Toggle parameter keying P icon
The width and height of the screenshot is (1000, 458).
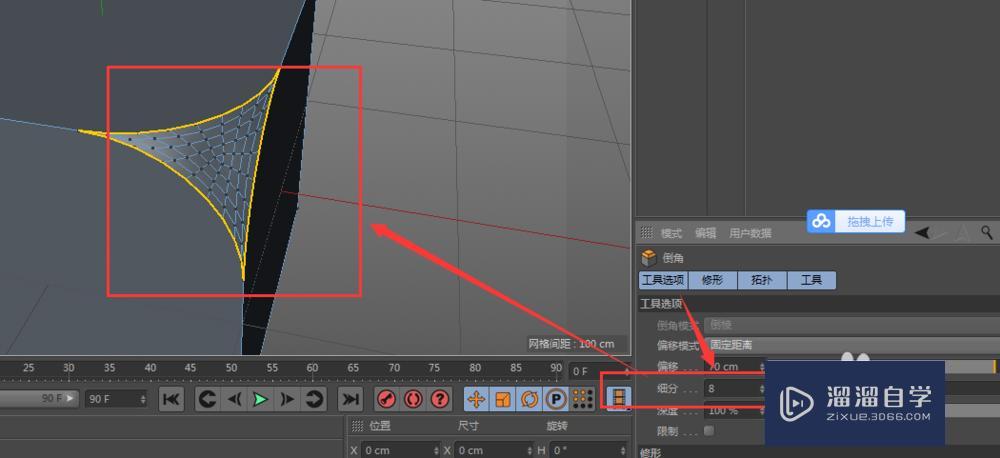pos(556,399)
